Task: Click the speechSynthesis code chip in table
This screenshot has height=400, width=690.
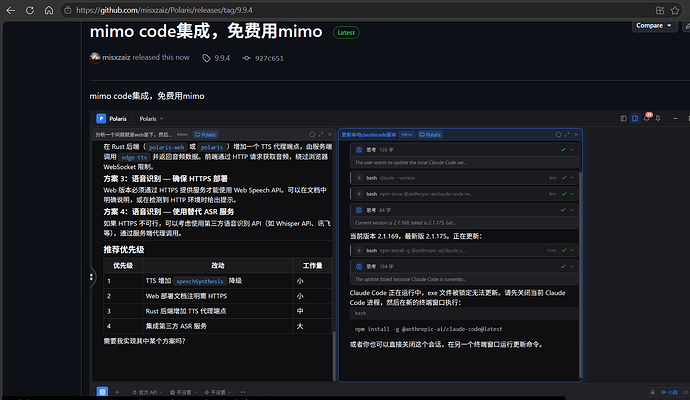Action: 200,281
